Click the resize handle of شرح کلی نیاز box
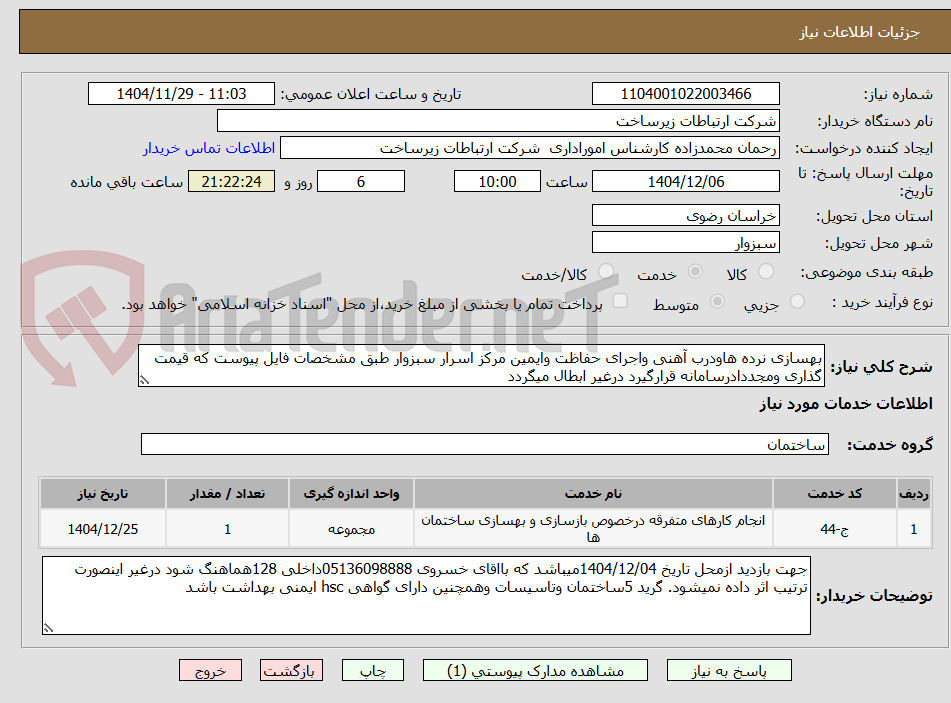The height and width of the screenshot is (703, 951). [x=144, y=380]
